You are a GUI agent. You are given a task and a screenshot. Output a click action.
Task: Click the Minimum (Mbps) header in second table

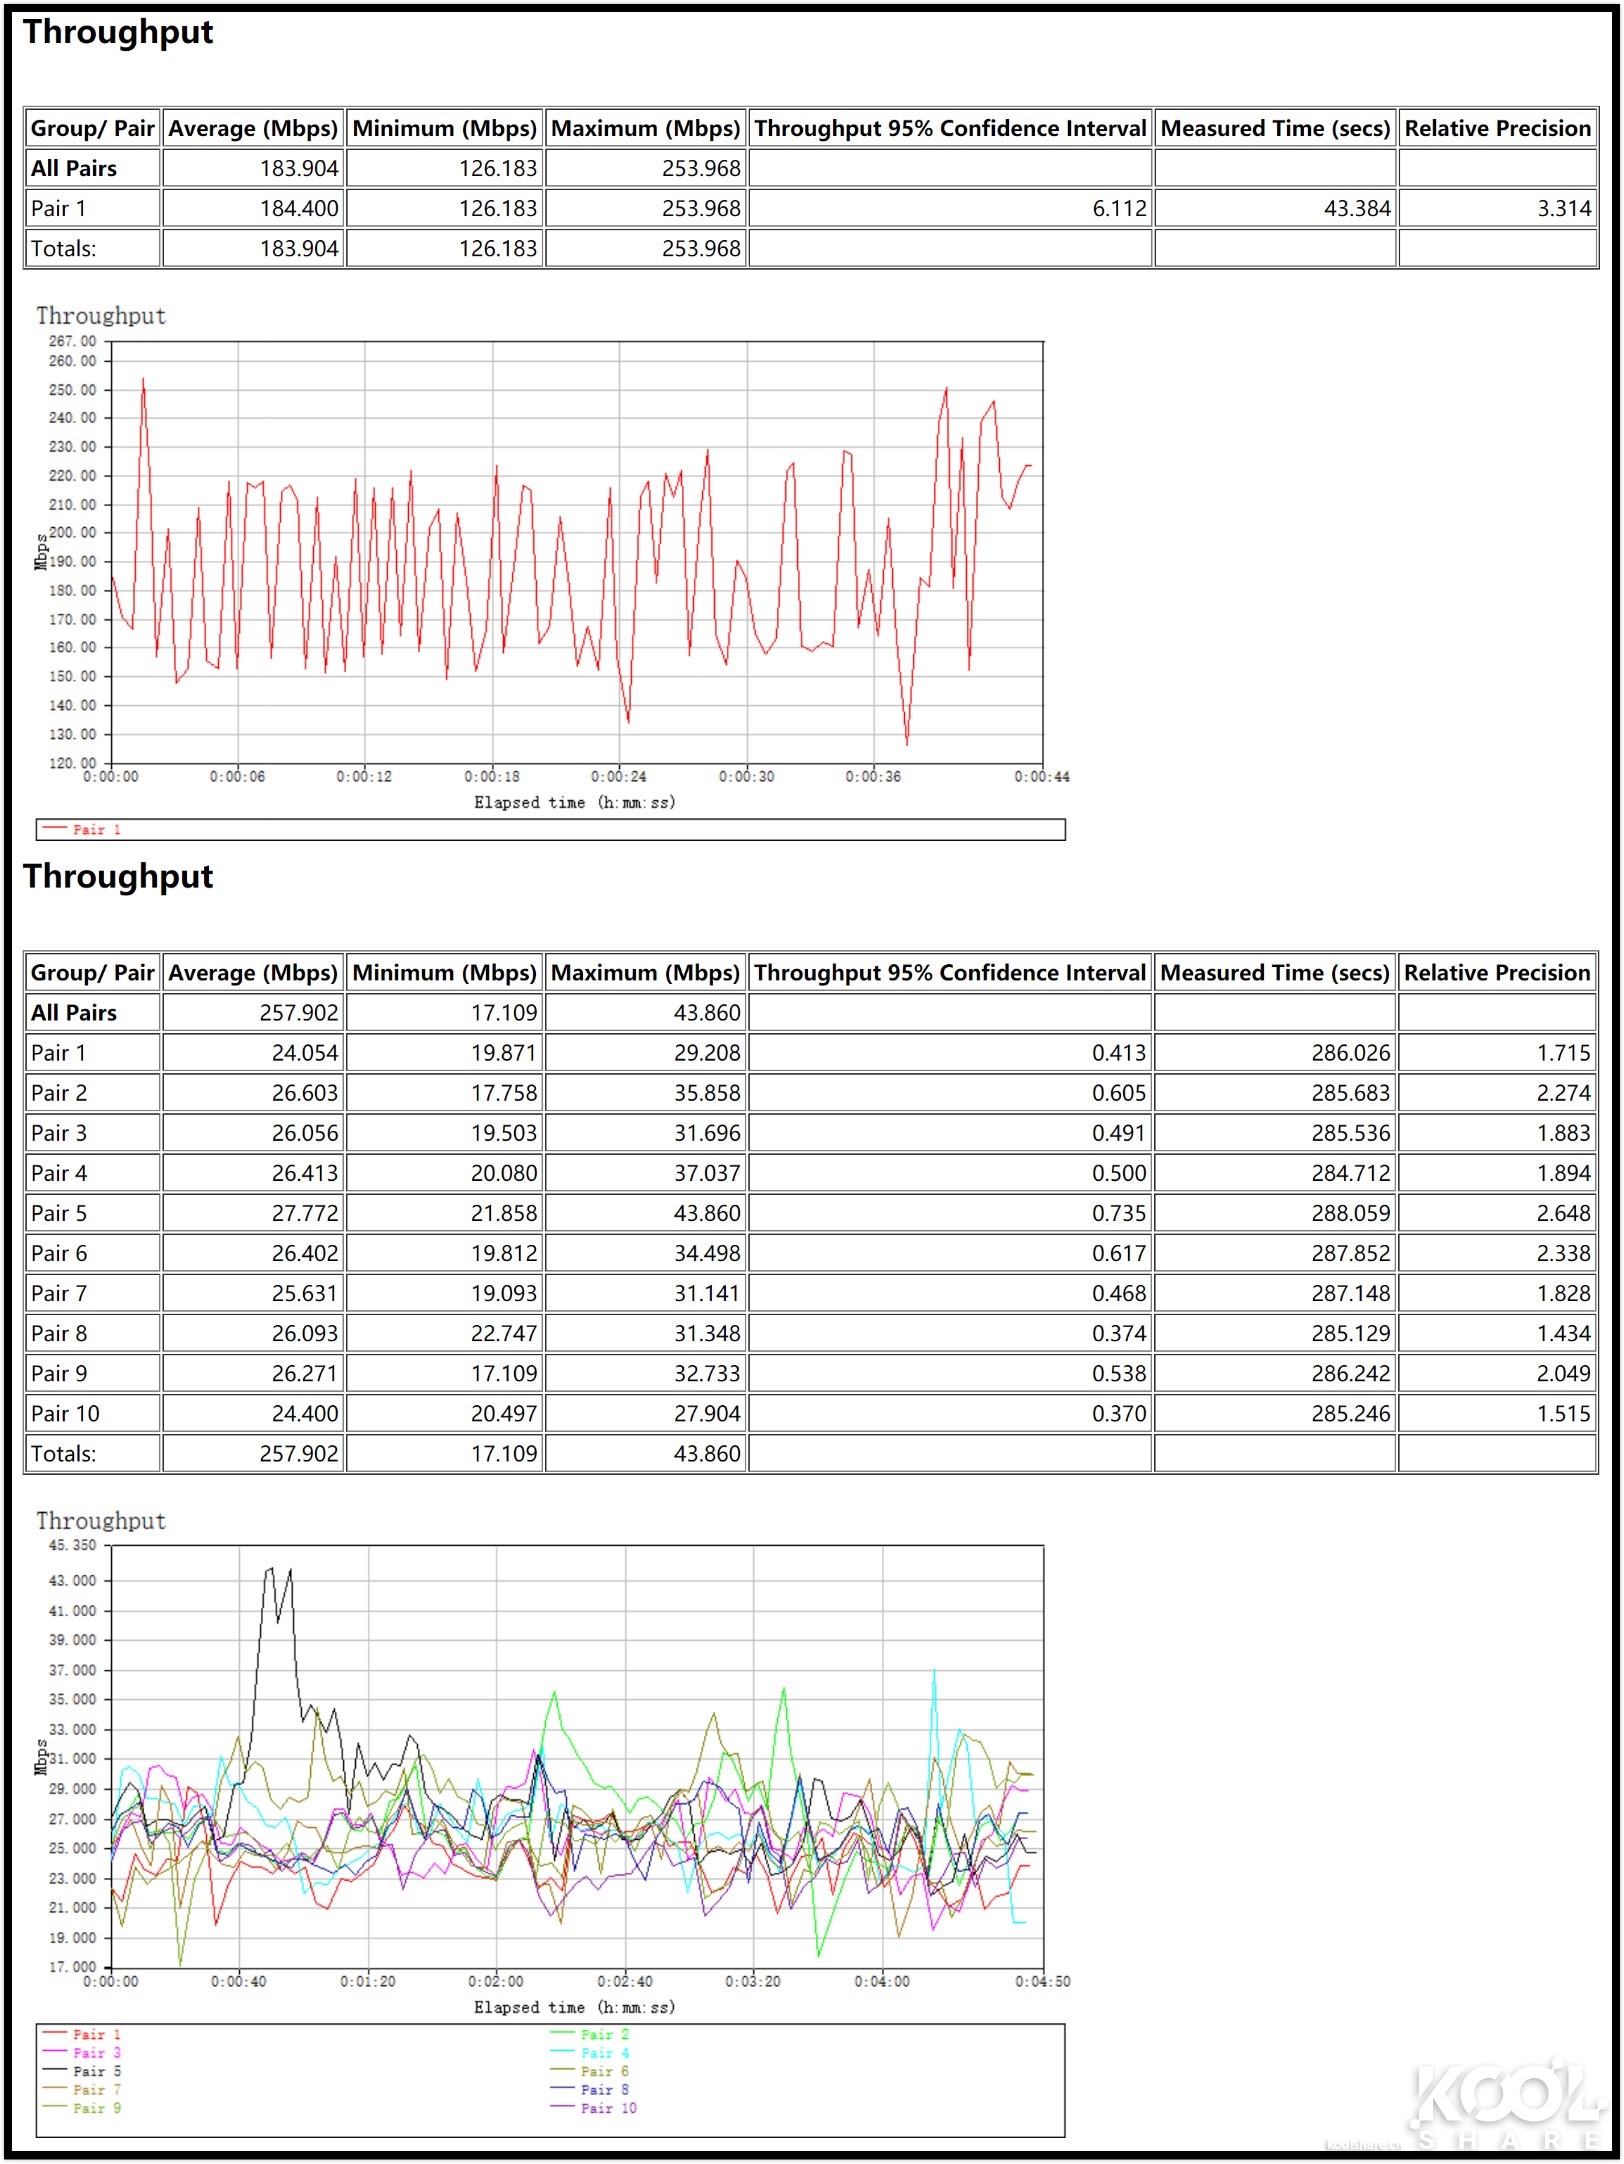[445, 973]
